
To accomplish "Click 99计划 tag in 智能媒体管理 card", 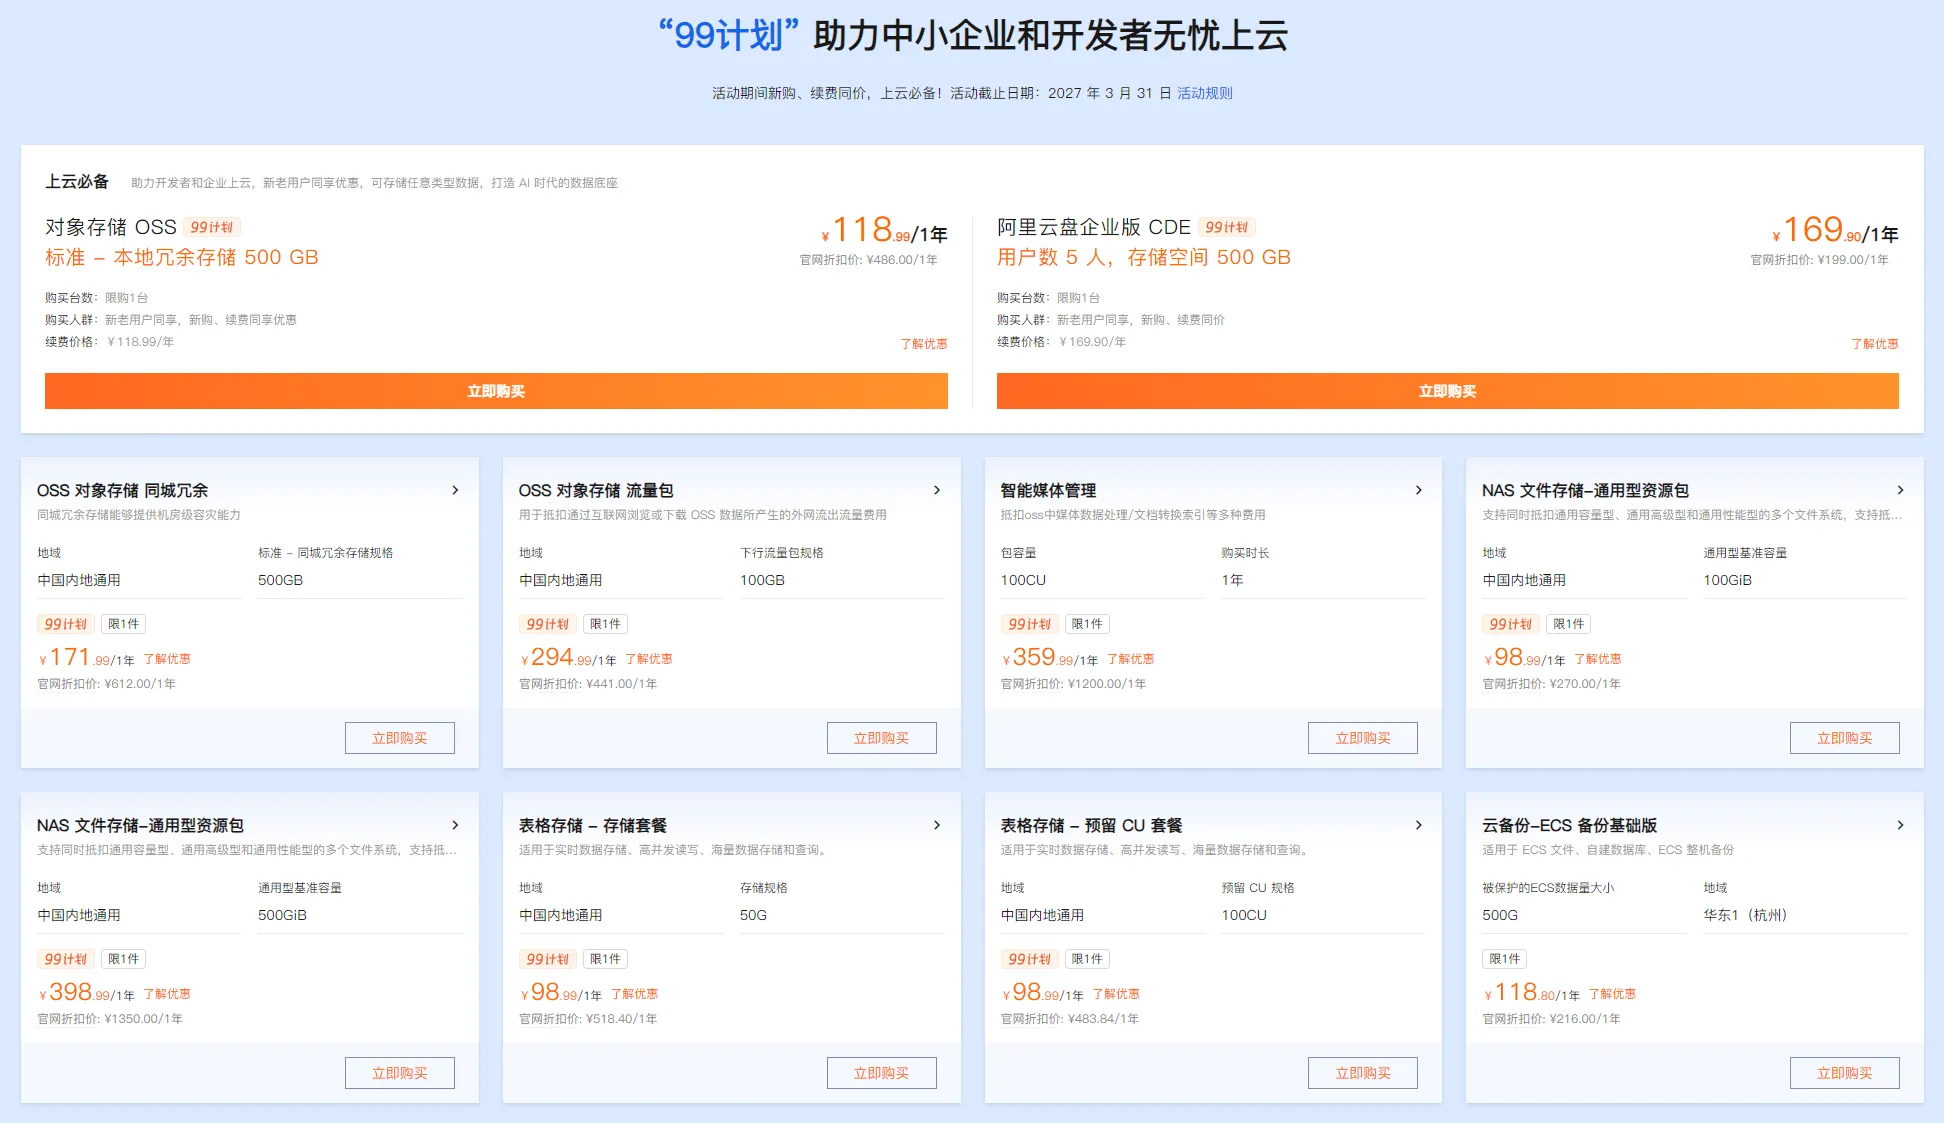I will [1029, 624].
